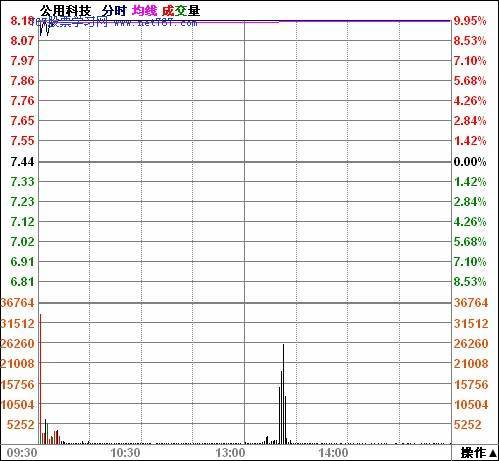Click the 公用科技 stock name title
The width and height of the screenshot is (499, 461).
(x=65, y=11)
